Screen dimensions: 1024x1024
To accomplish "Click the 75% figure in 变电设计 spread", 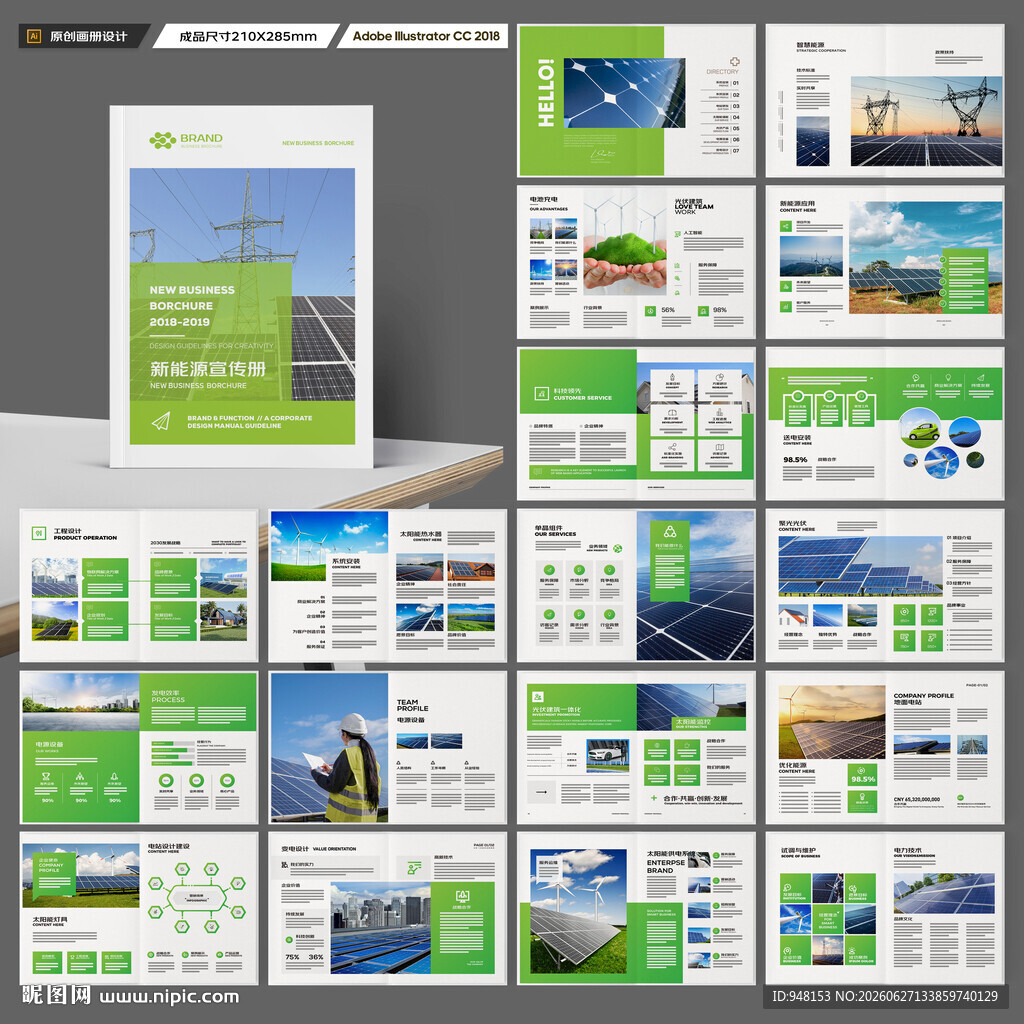I will pos(293,957).
